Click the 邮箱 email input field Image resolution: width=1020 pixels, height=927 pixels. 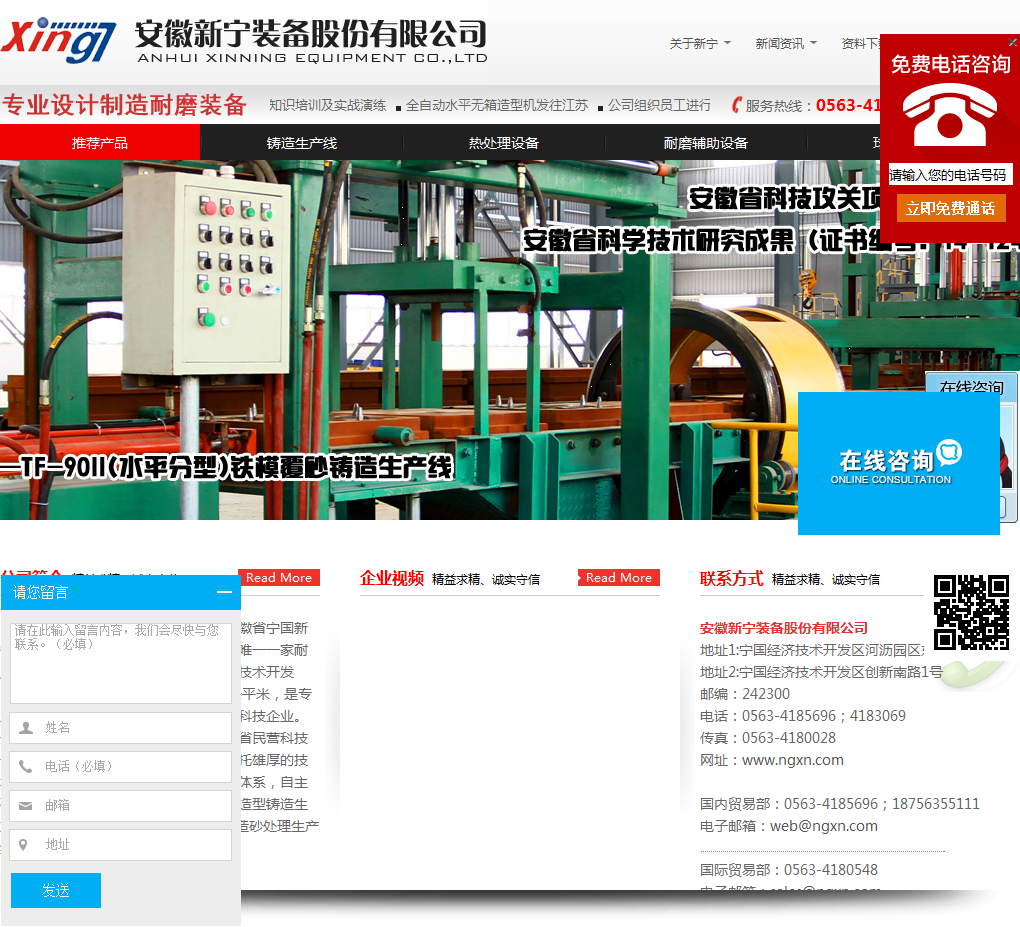[121, 805]
